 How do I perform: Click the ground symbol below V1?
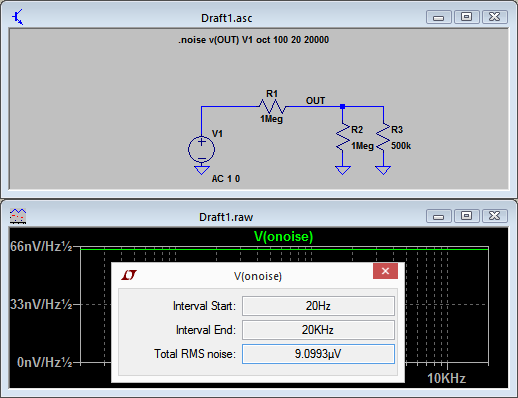201,169
